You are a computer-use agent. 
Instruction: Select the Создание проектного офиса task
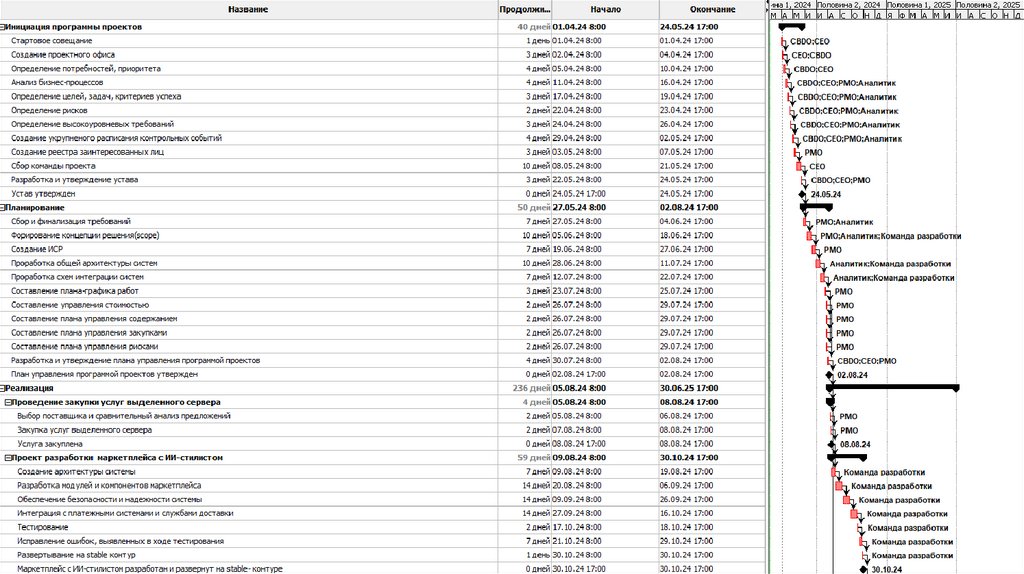[63, 55]
